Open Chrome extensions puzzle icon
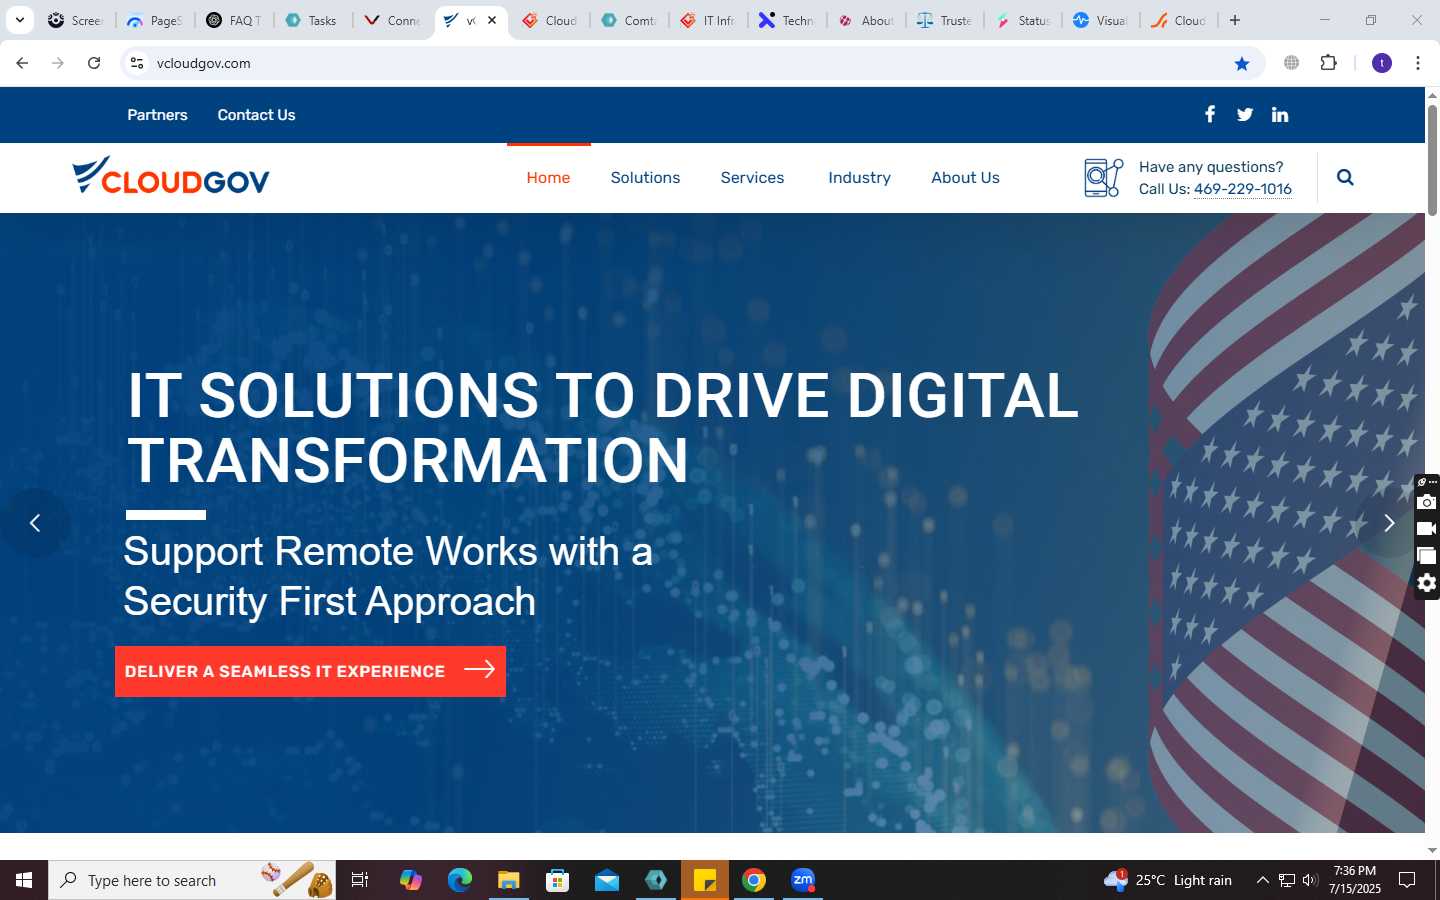The height and width of the screenshot is (900, 1440). 1329,63
